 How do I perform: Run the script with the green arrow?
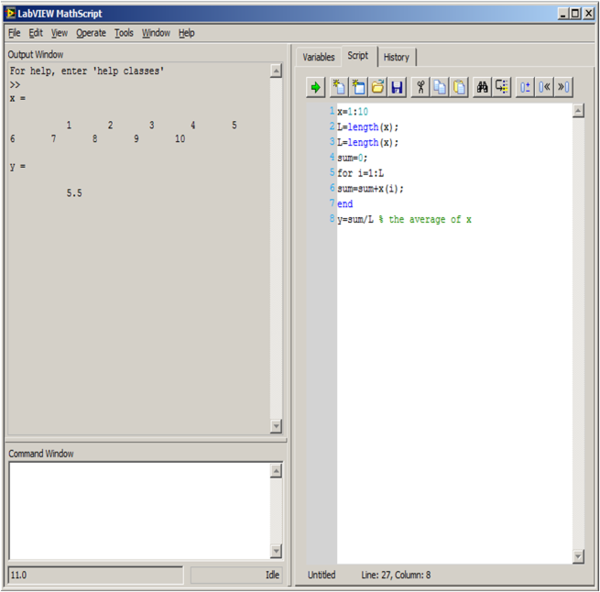pyautogui.click(x=316, y=87)
